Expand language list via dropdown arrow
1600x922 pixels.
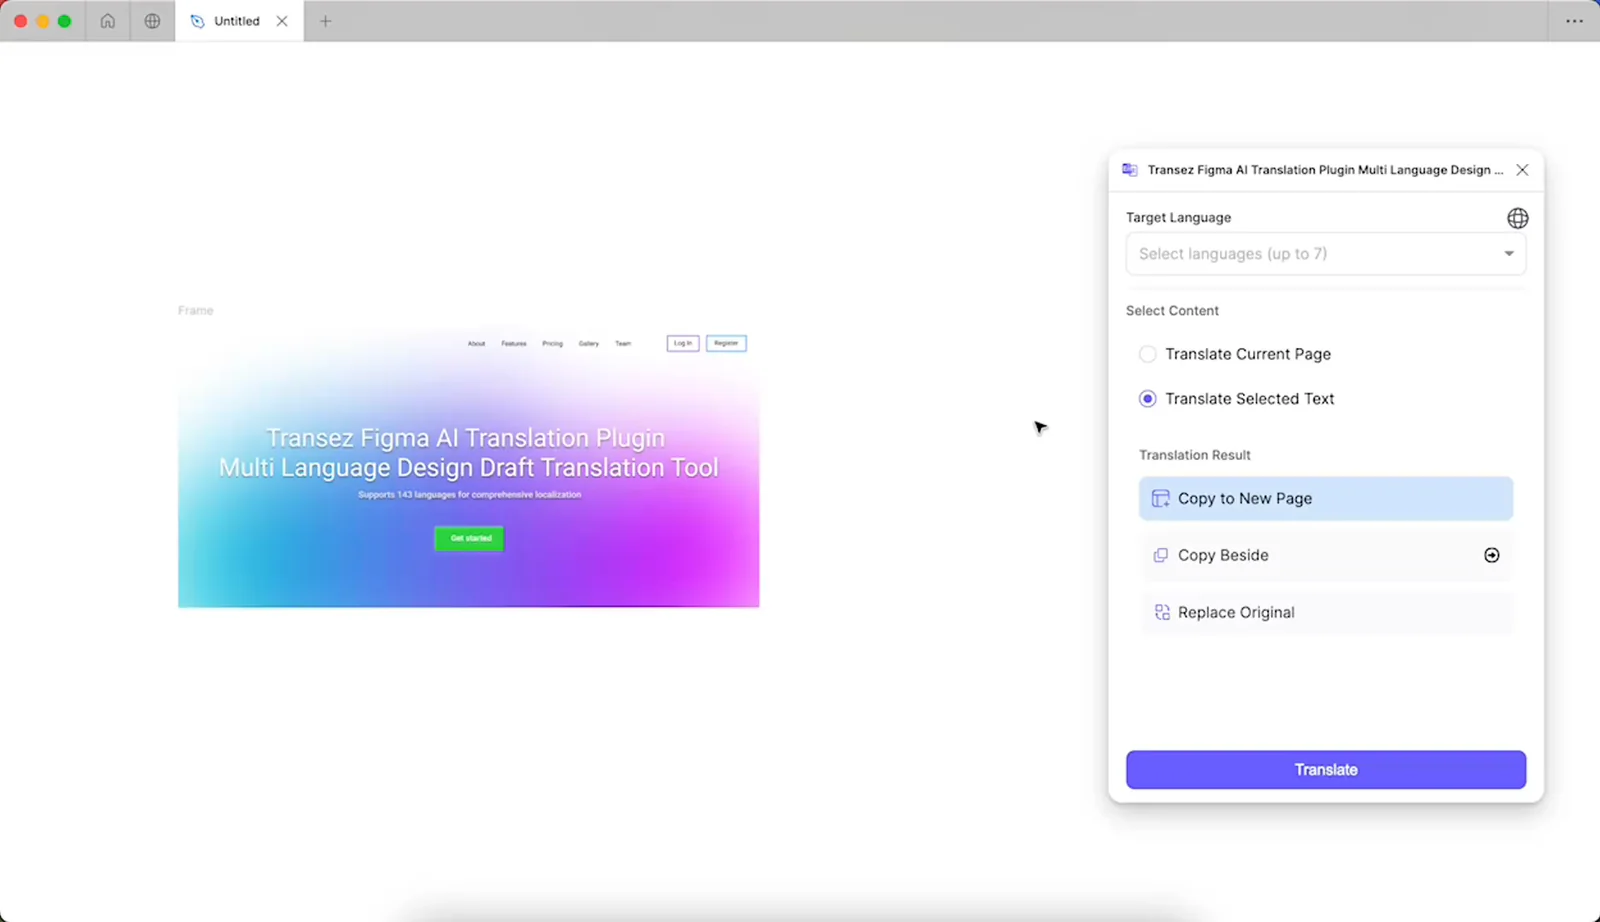[x=1509, y=254]
